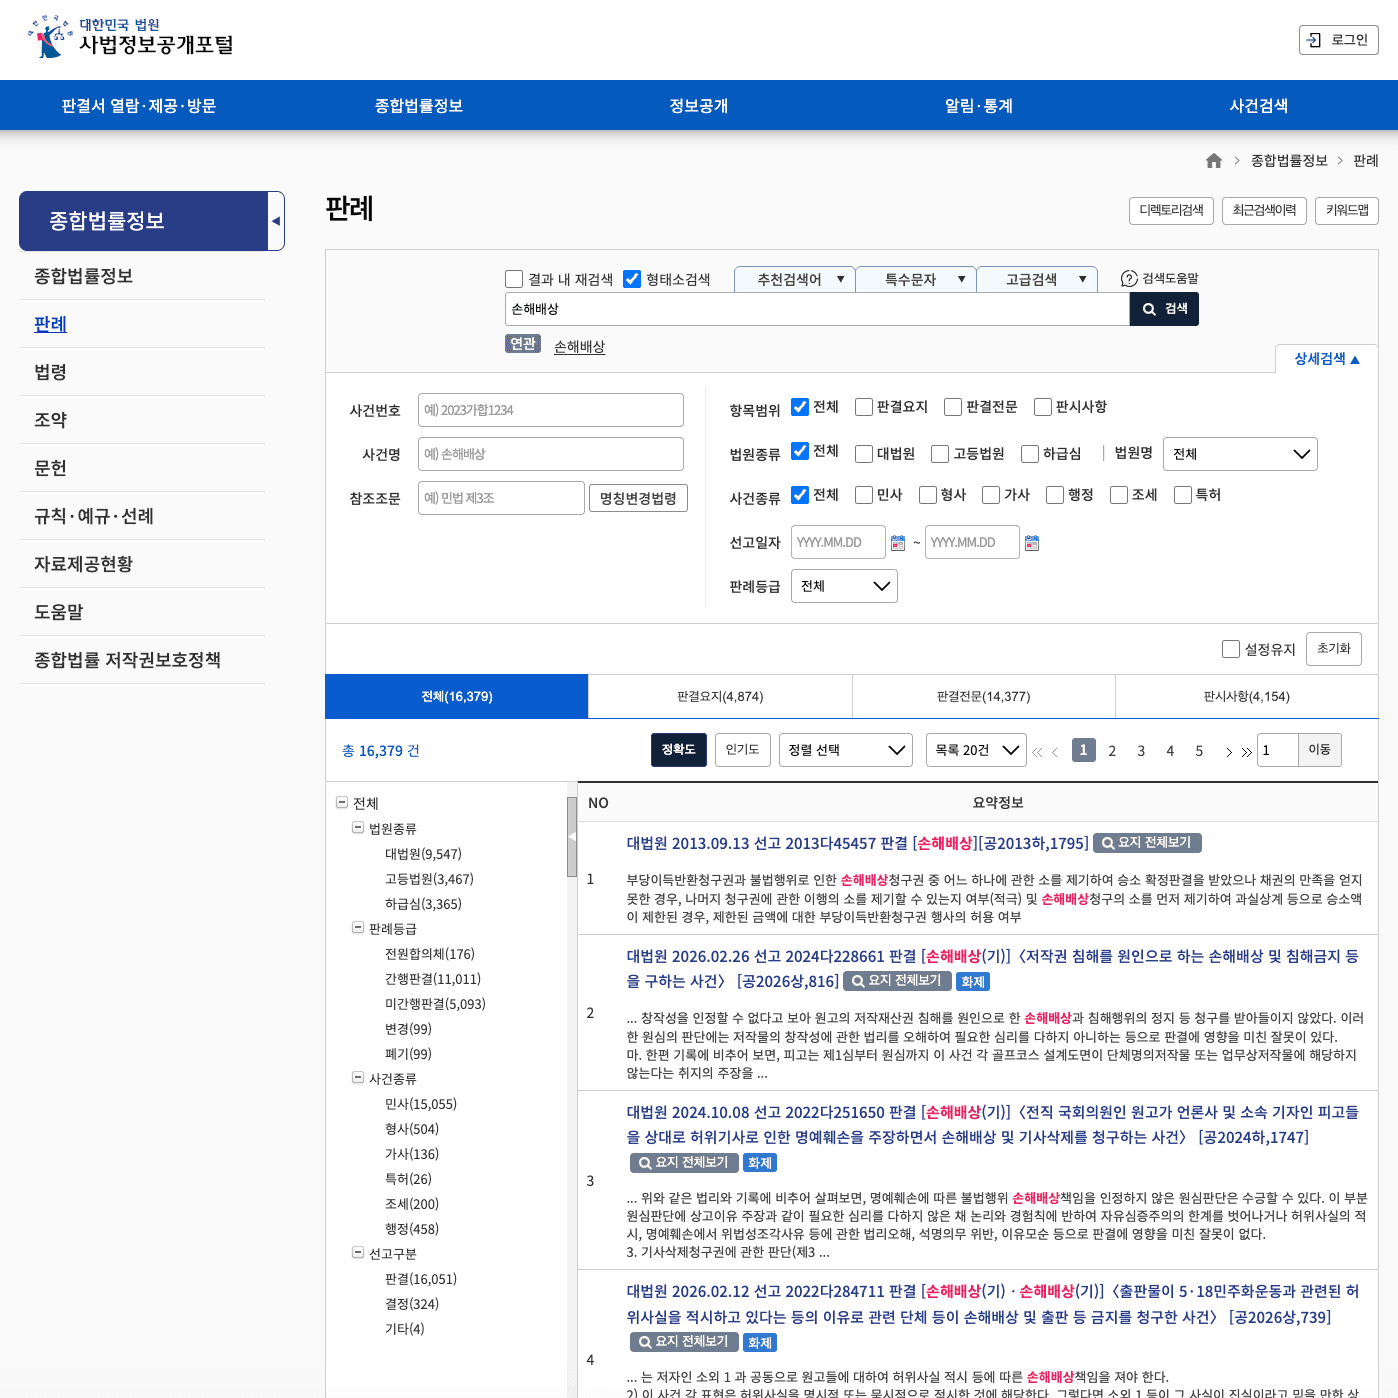Open 정보공개 top menu

pos(699,106)
